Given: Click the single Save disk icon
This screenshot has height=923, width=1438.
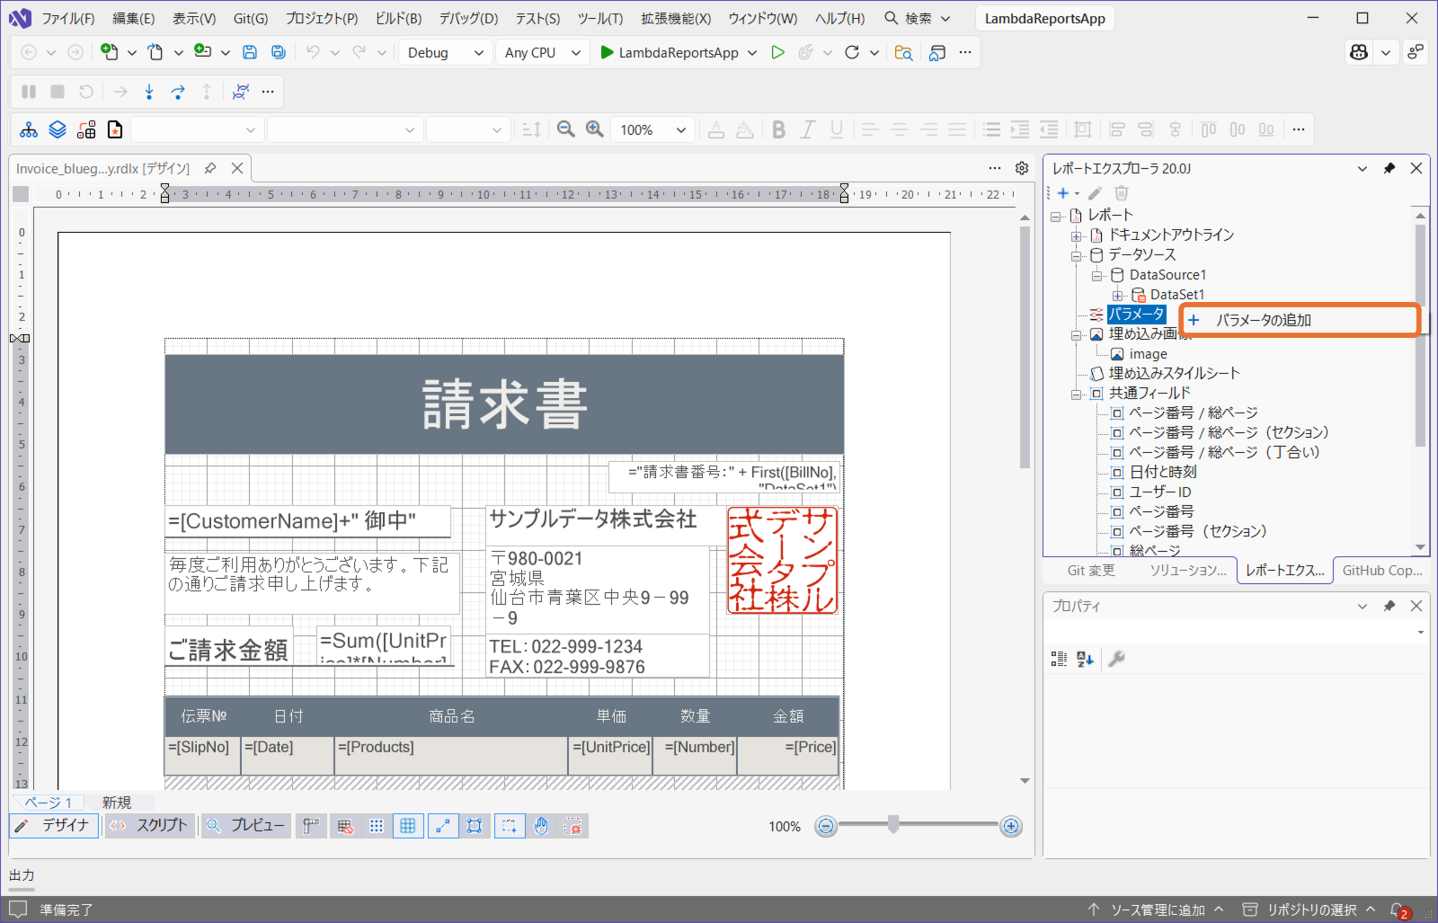Looking at the screenshot, I should (x=250, y=52).
